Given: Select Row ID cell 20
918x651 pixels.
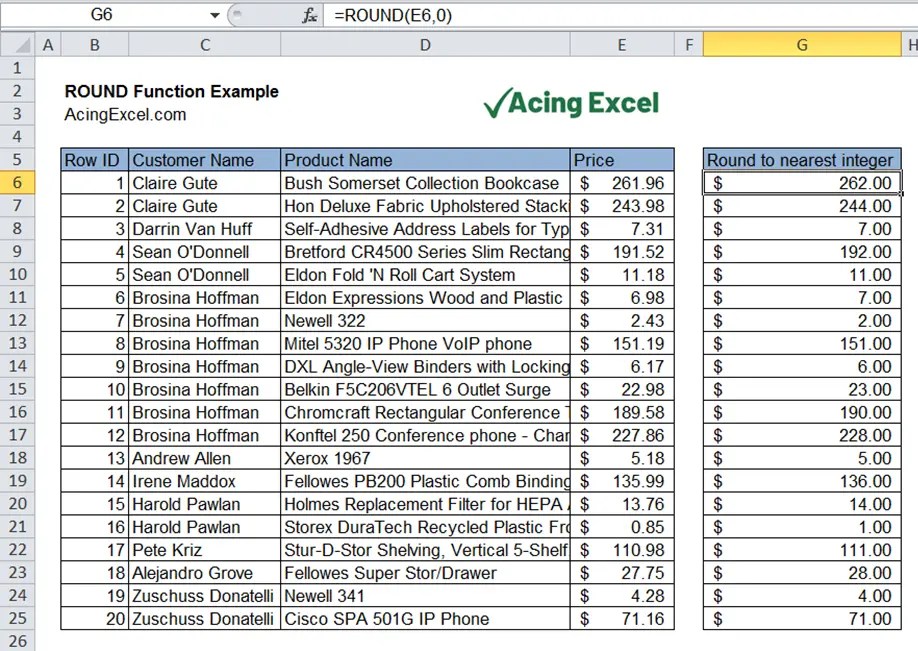Looking at the screenshot, I should 94,618.
